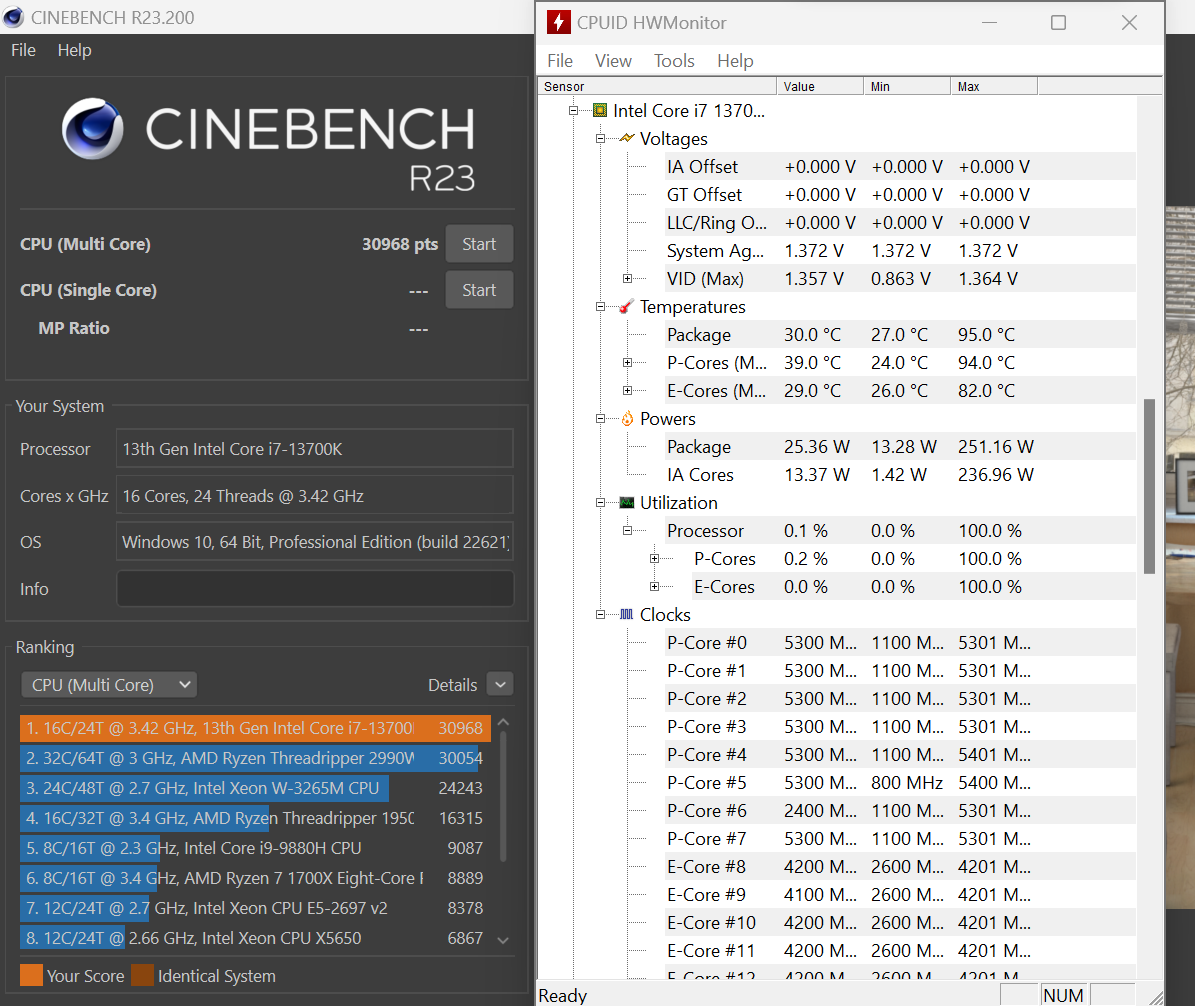Click the Processor field showing i7-13700K

[315, 449]
